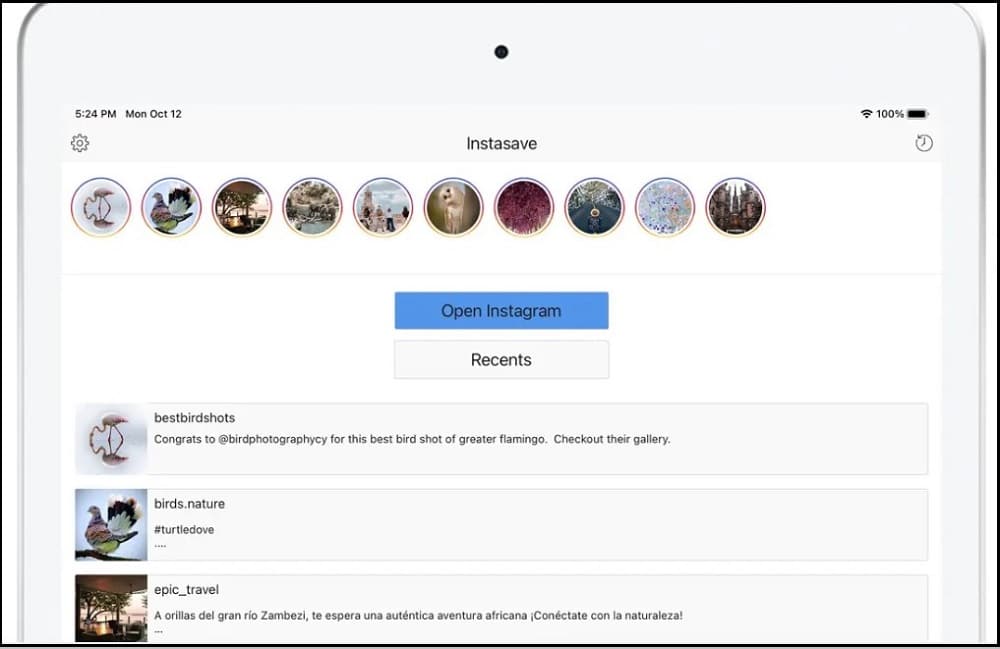Screen dimensions: 1000x649
Task: Tap the Mon Oct 12 date
Action: pyautogui.click(x=154, y=113)
